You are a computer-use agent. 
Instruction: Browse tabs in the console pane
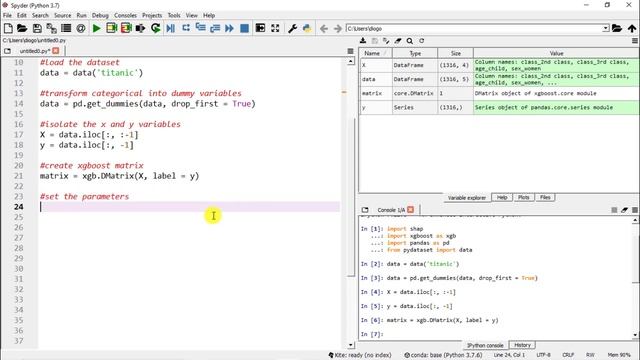(365, 210)
